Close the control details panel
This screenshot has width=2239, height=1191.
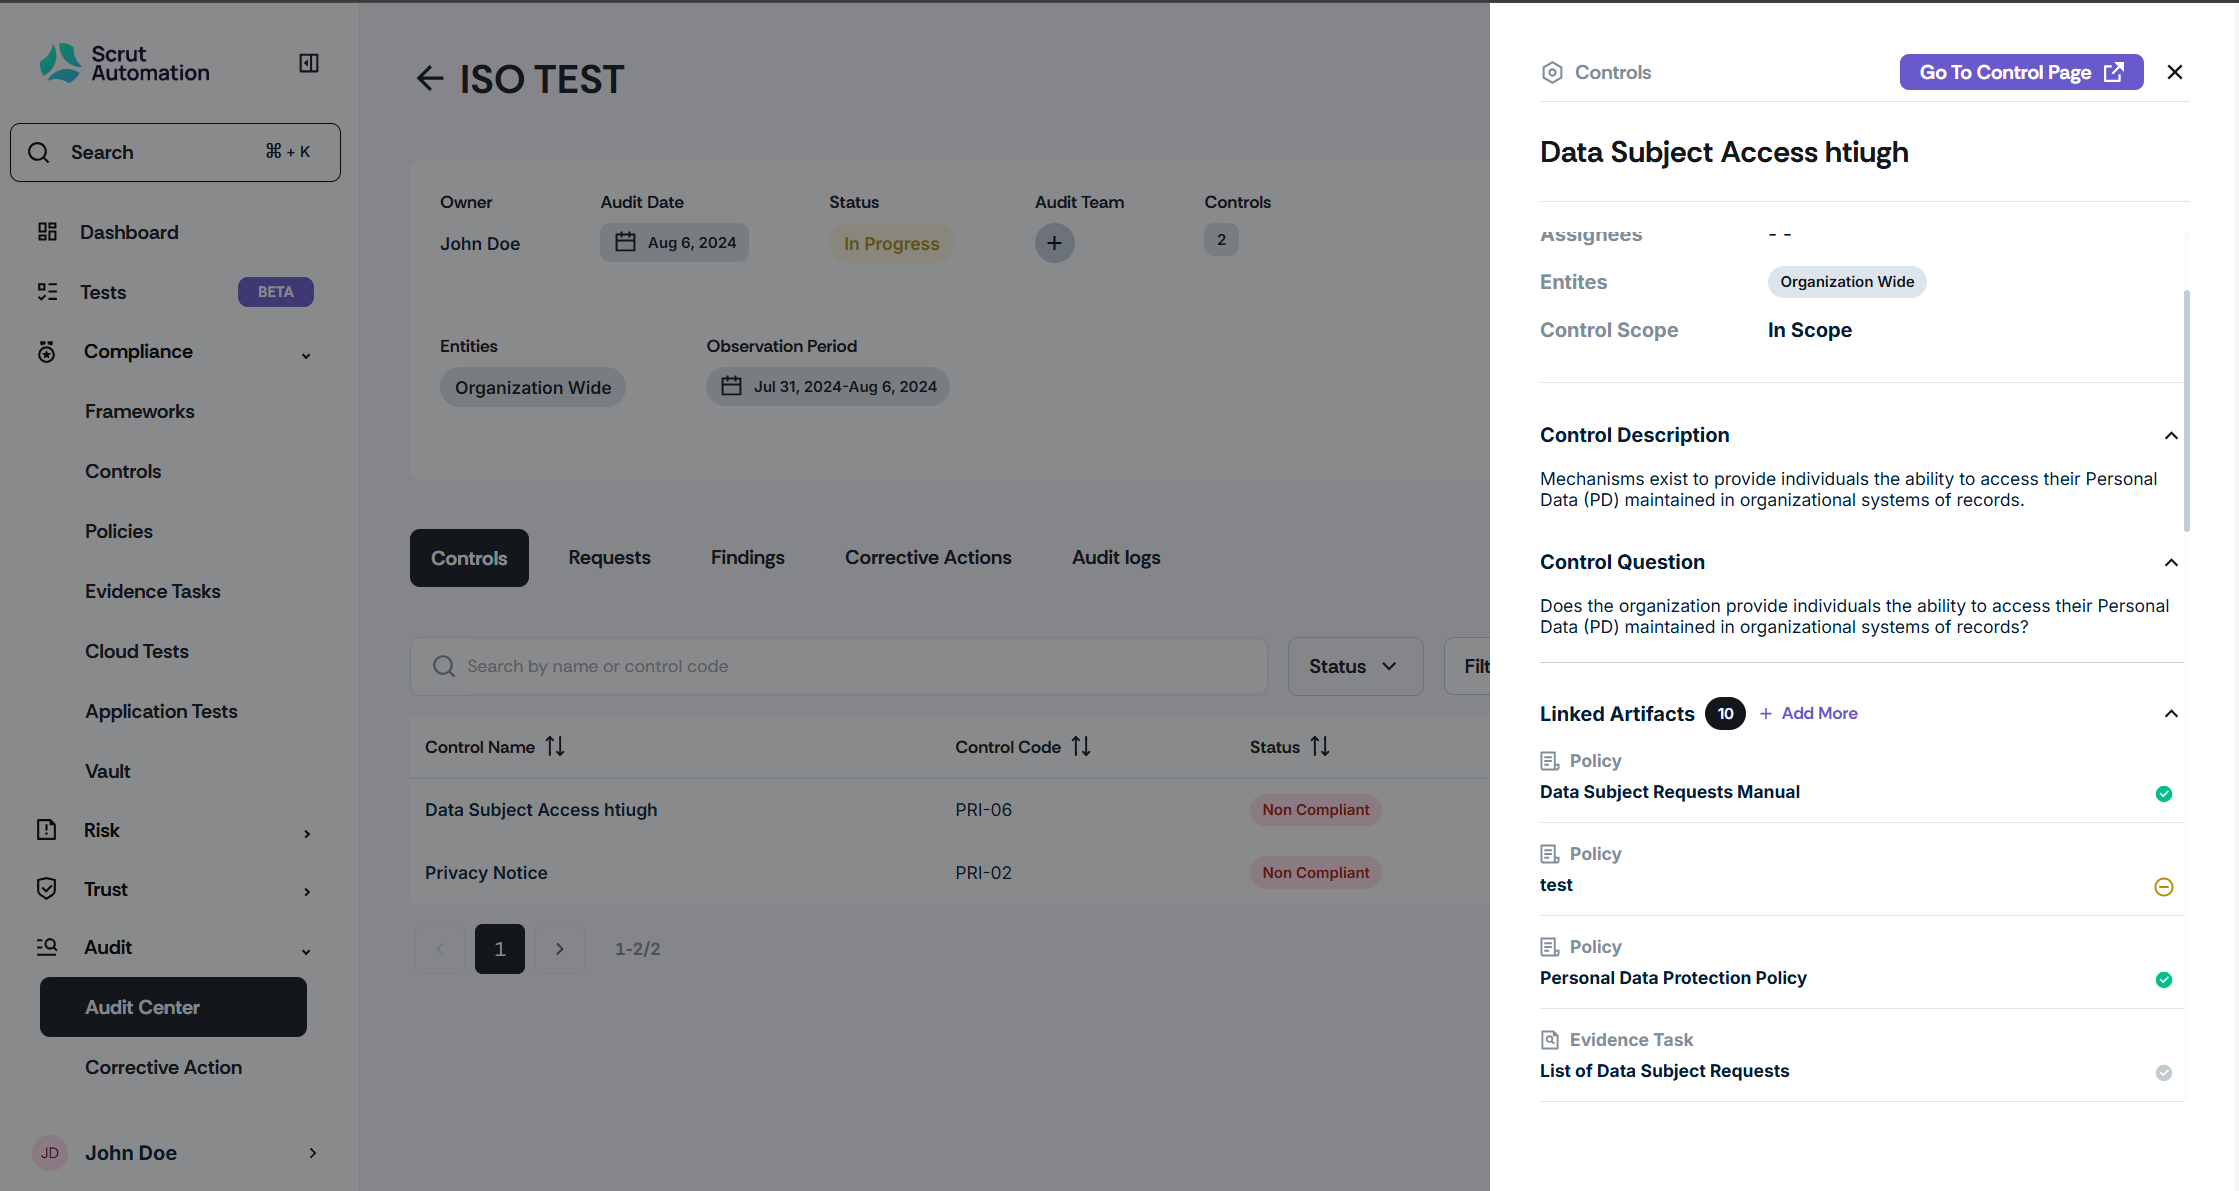2175,72
